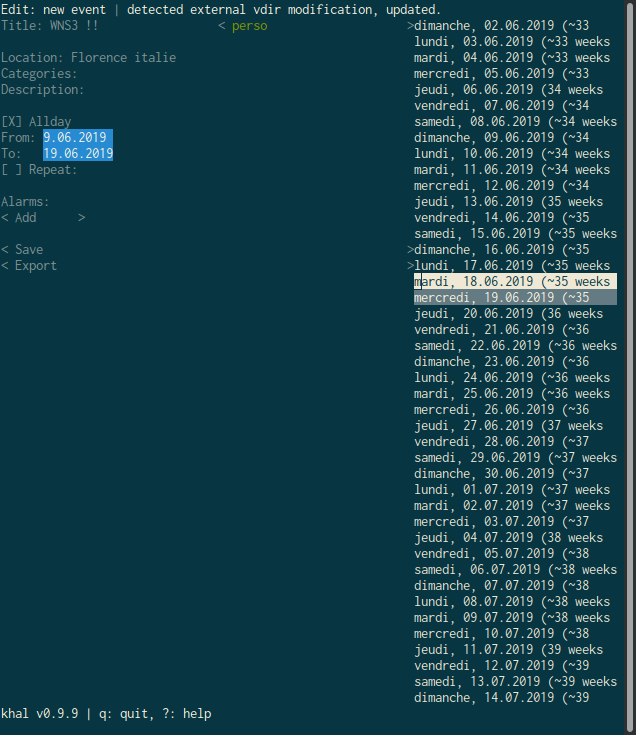Select jeudi, 27.06.2019 row
636x735 pixels.
[515, 426]
